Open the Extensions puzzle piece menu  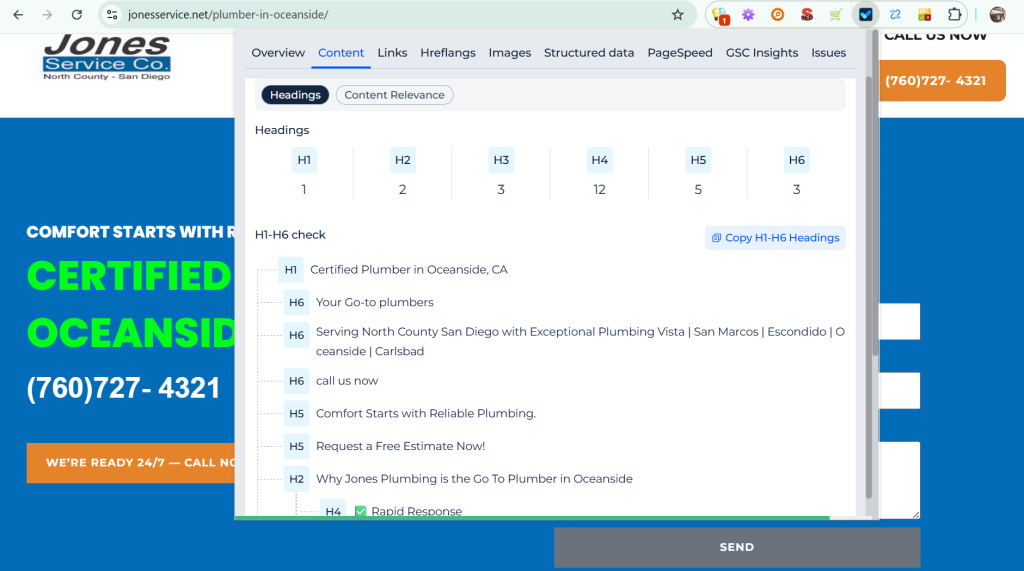[x=954, y=15]
